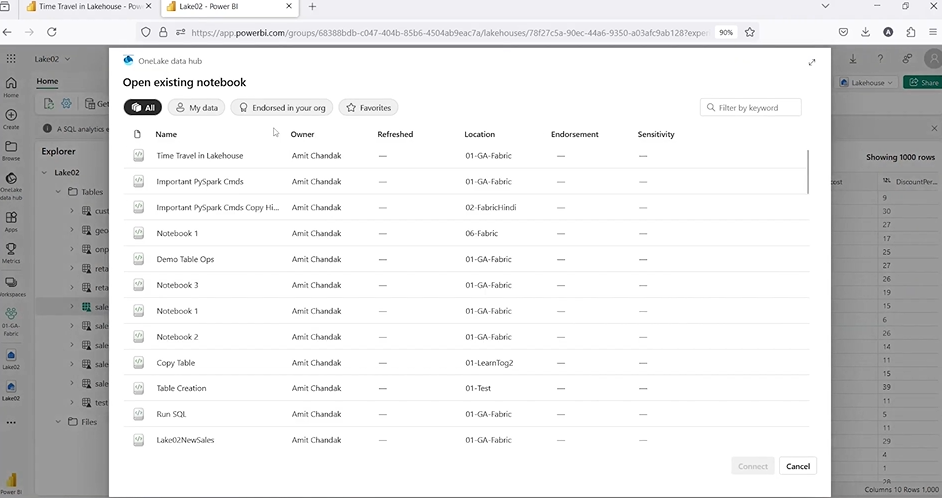Switch to the Home ribbon tab
This screenshot has width=942, height=498.
click(x=47, y=81)
